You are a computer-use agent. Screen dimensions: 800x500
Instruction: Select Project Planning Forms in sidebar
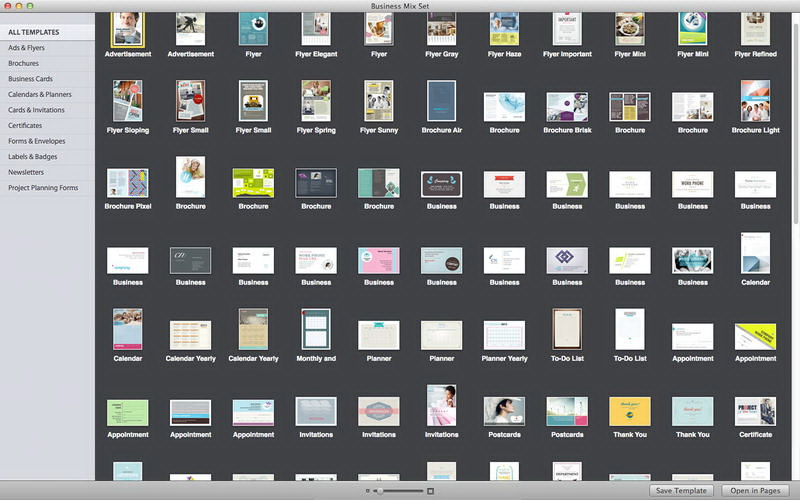pos(43,188)
